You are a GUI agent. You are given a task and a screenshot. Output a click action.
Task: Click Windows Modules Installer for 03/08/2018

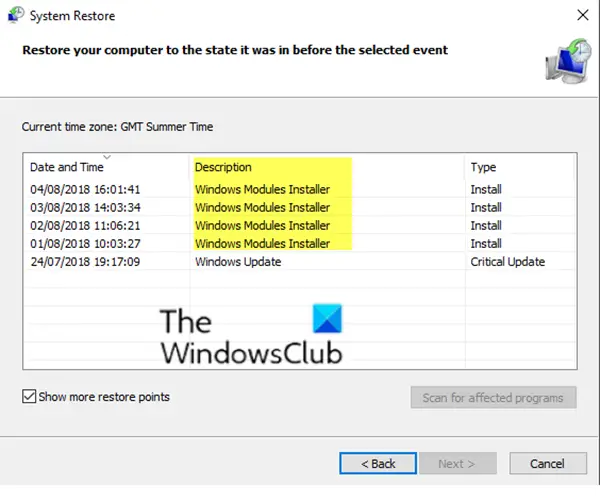pos(262,207)
